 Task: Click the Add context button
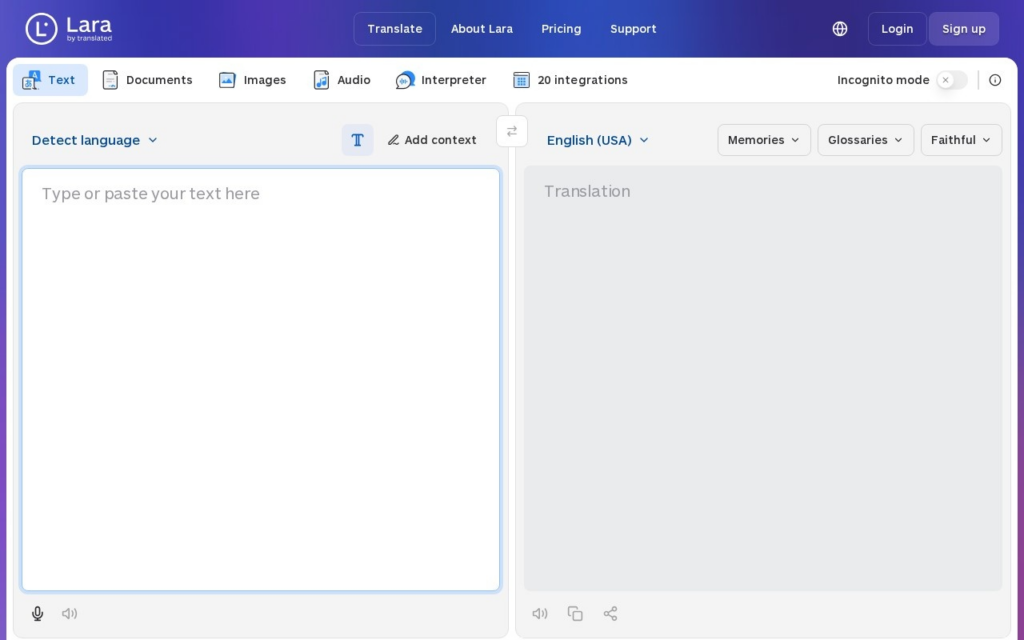coord(432,140)
